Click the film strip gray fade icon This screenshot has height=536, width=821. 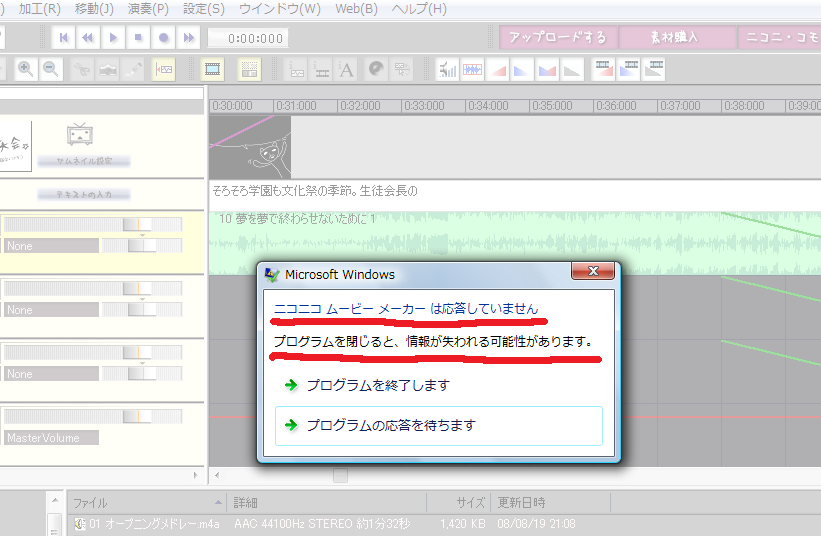click(654, 69)
